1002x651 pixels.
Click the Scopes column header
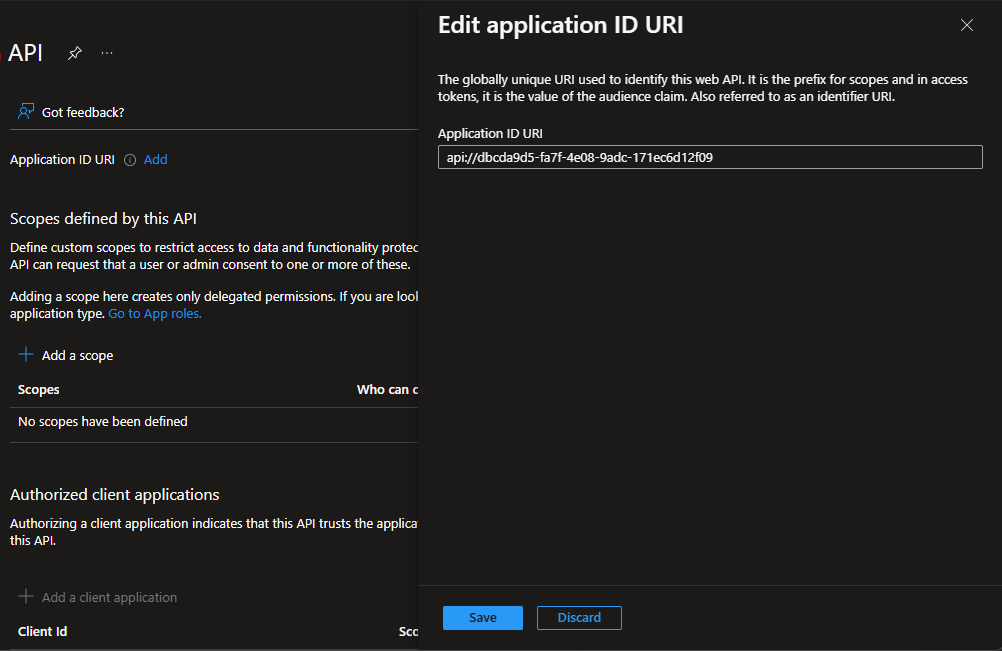pos(39,390)
